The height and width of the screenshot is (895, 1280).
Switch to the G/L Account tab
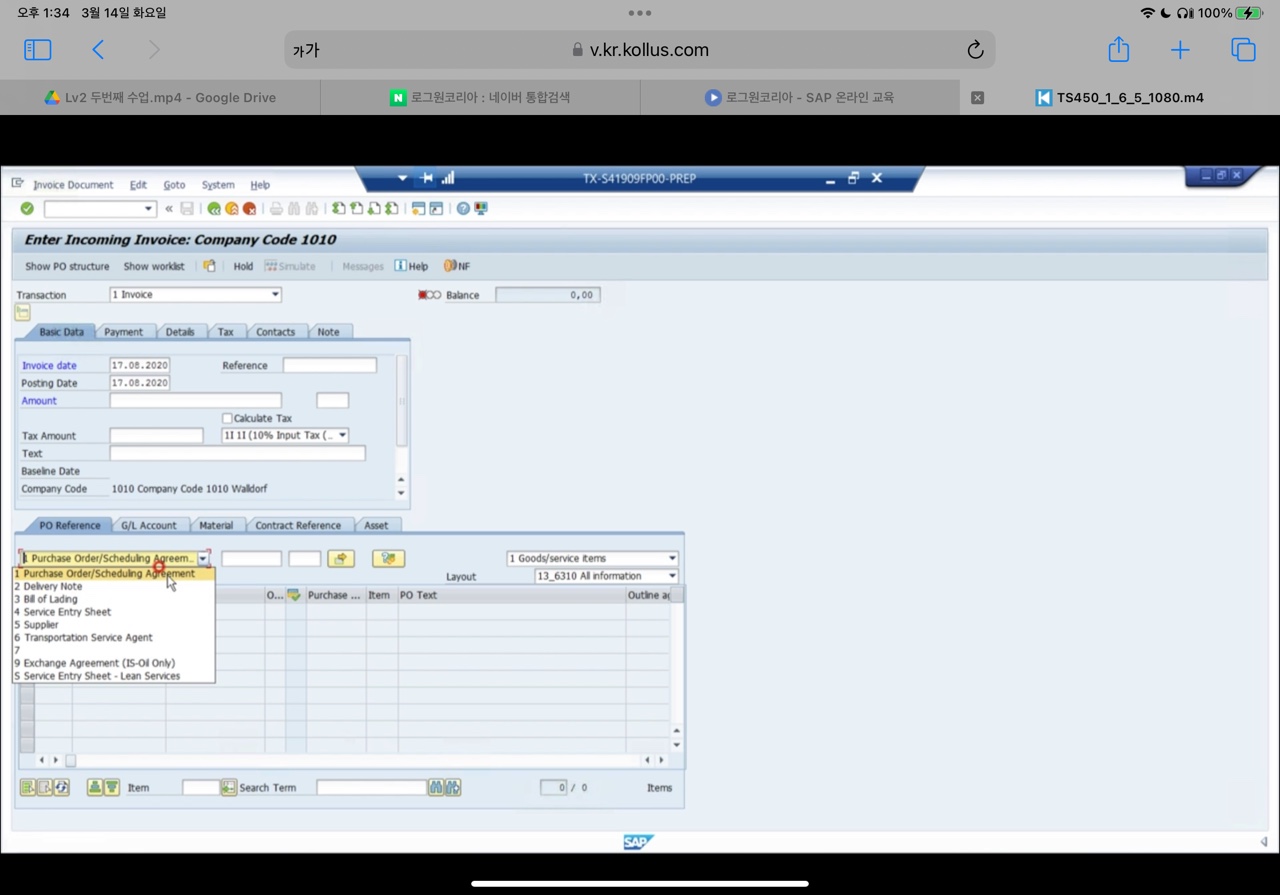[149, 525]
